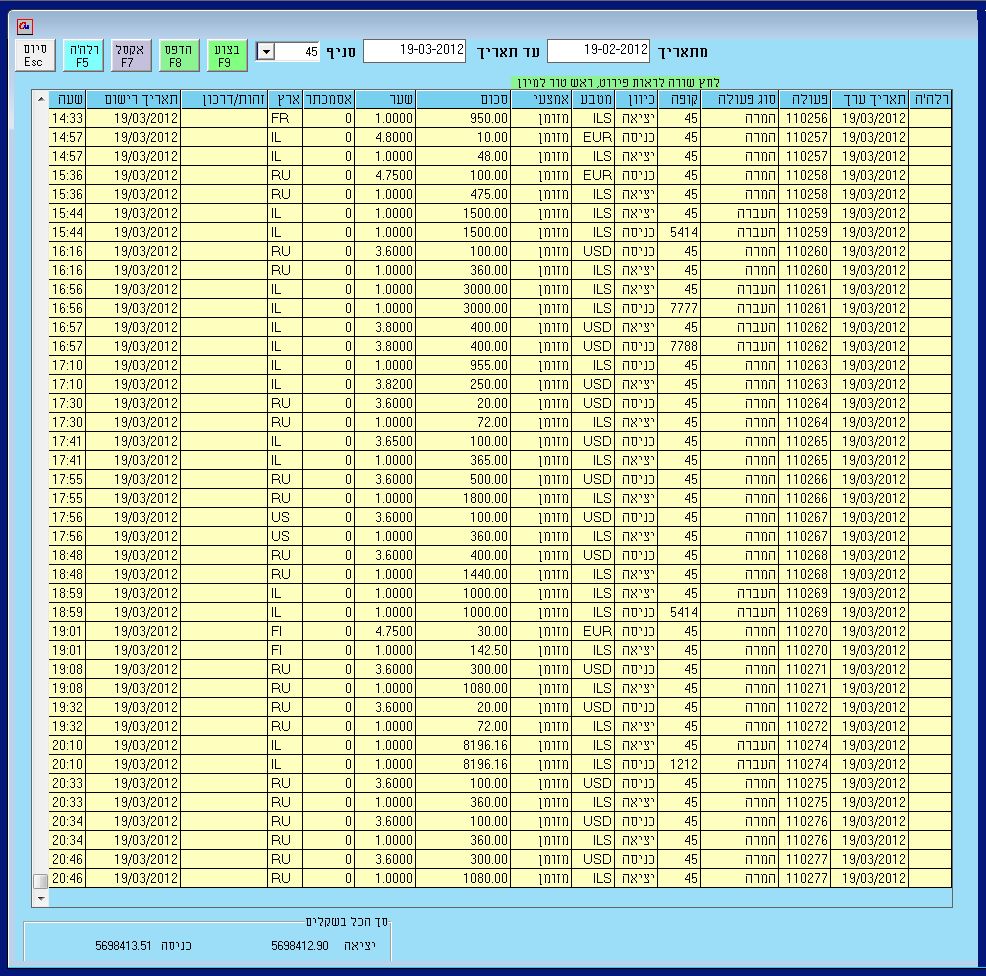
Task: Click operation number 110256
Action: click(805, 118)
